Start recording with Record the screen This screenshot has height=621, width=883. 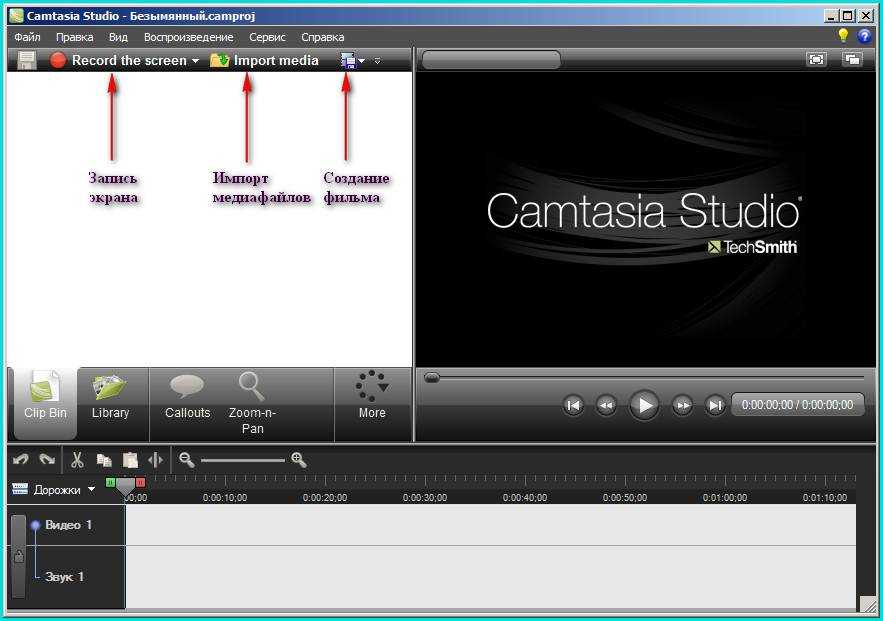click(119, 60)
